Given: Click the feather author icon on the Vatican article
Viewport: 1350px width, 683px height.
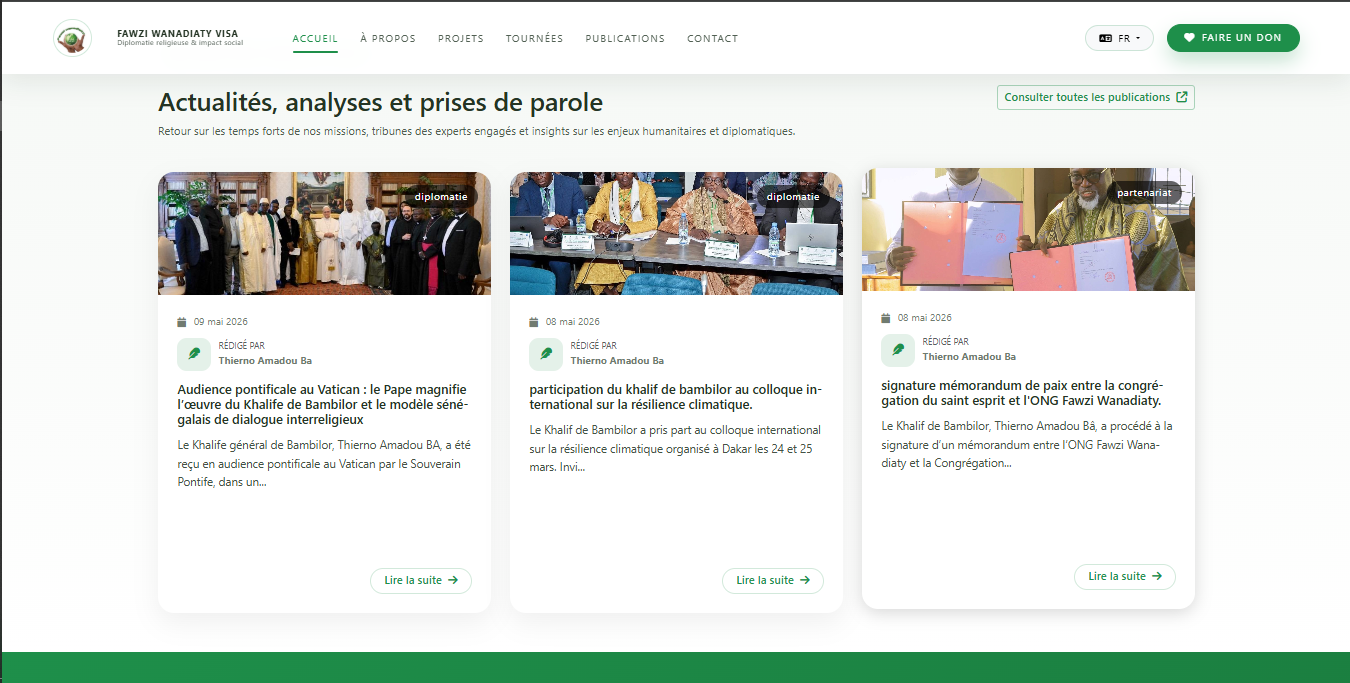Looking at the screenshot, I should click(x=194, y=353).
